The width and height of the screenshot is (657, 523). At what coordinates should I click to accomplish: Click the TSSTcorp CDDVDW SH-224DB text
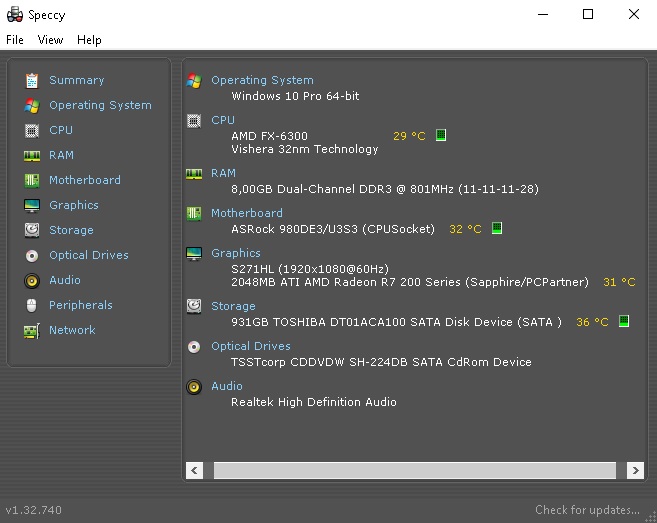pos(319,362)
